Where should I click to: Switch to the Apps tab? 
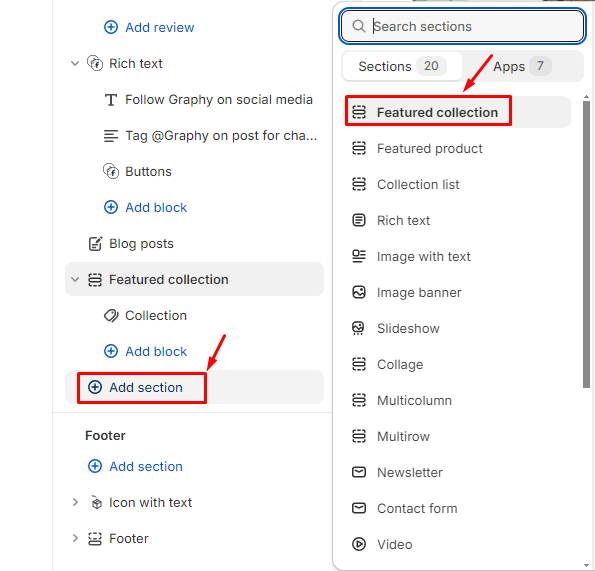point(522,66)
